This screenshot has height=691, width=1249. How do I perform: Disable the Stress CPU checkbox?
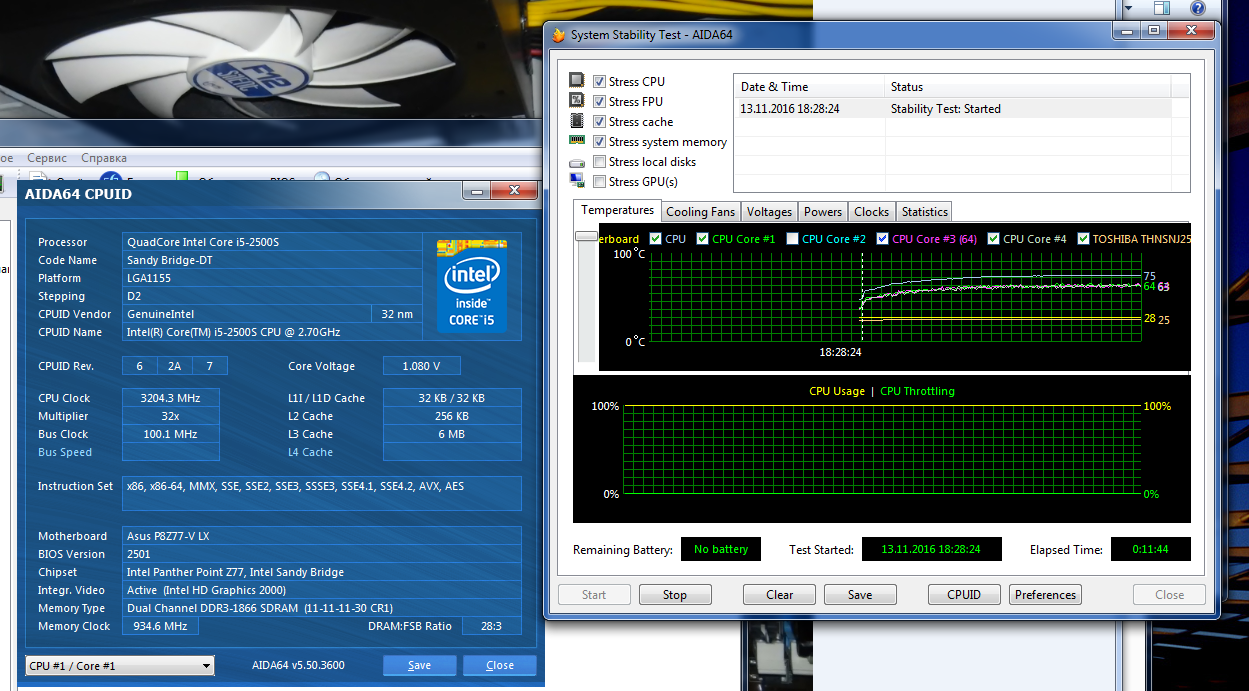(x=599, y=81)
